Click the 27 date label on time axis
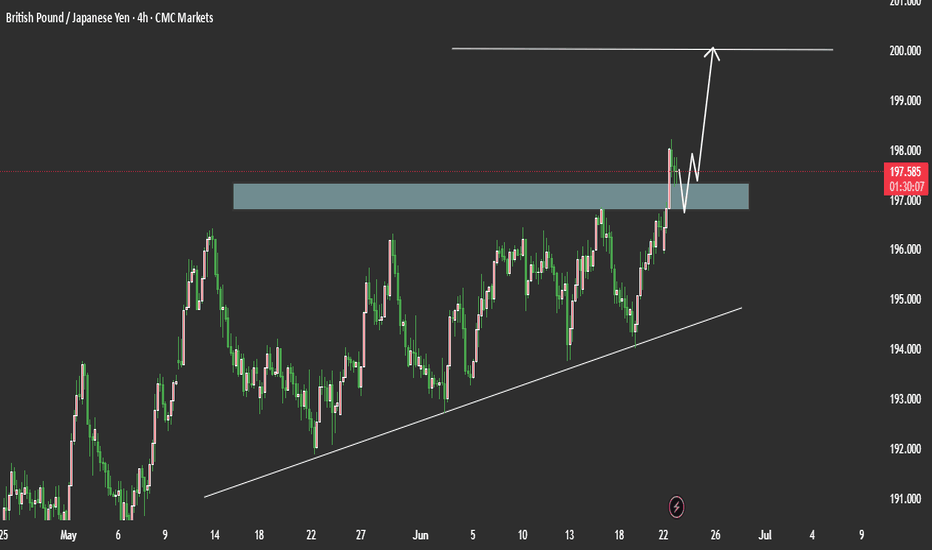The width and height of the screenshot is (932, 550). 360,535
